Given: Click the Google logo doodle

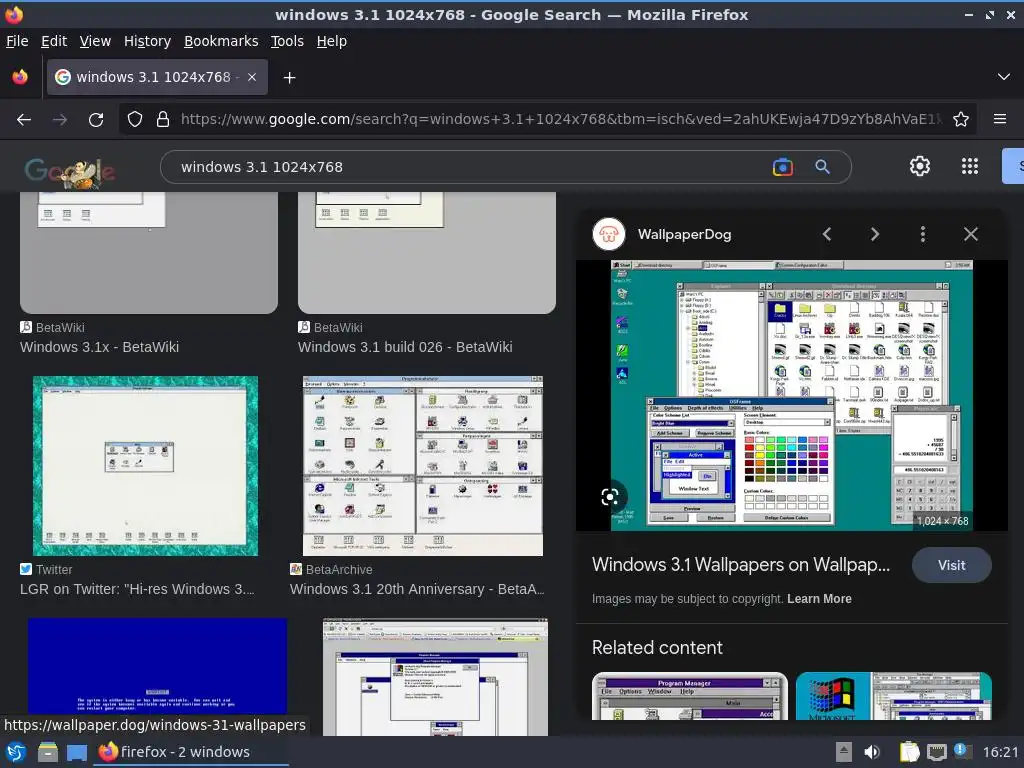Looking at the screenshot, I should [x=70, y=171].
